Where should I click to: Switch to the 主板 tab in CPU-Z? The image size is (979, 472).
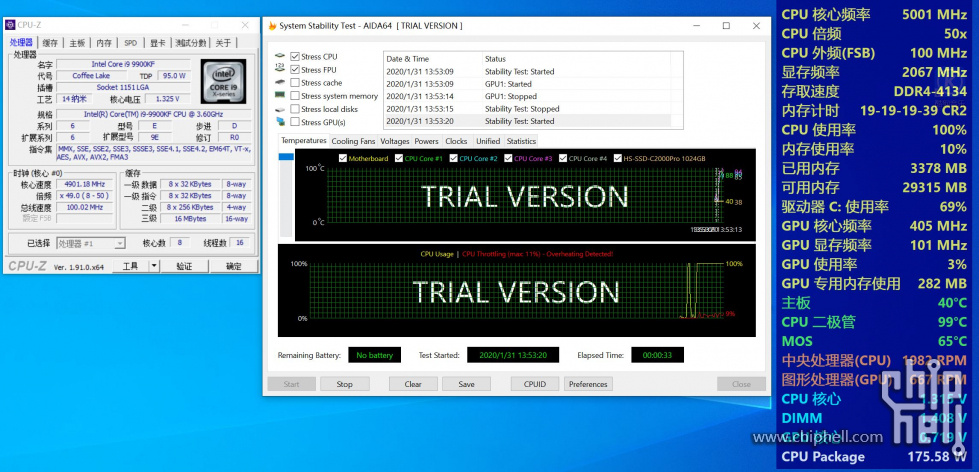[77, 43]
